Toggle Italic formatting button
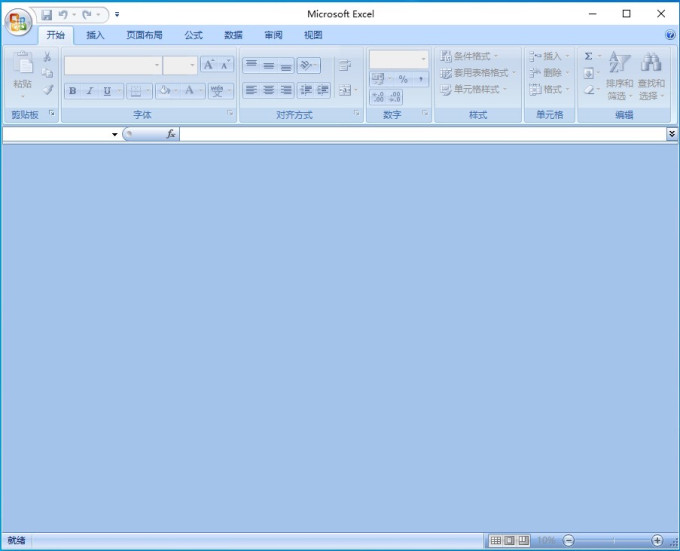Screen dimensions: 680x551 [x=90, y=91]
